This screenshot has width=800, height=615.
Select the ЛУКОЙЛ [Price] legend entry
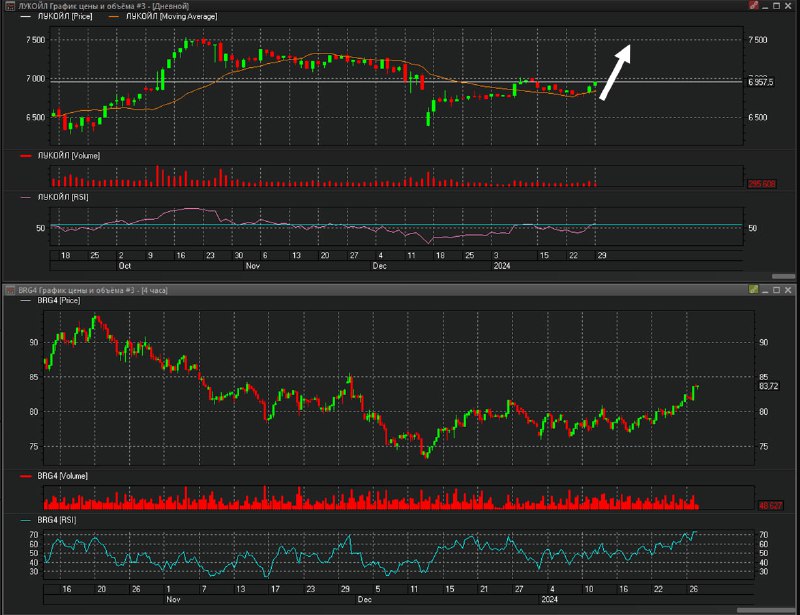pyautogui.click(x=64, y=16)
